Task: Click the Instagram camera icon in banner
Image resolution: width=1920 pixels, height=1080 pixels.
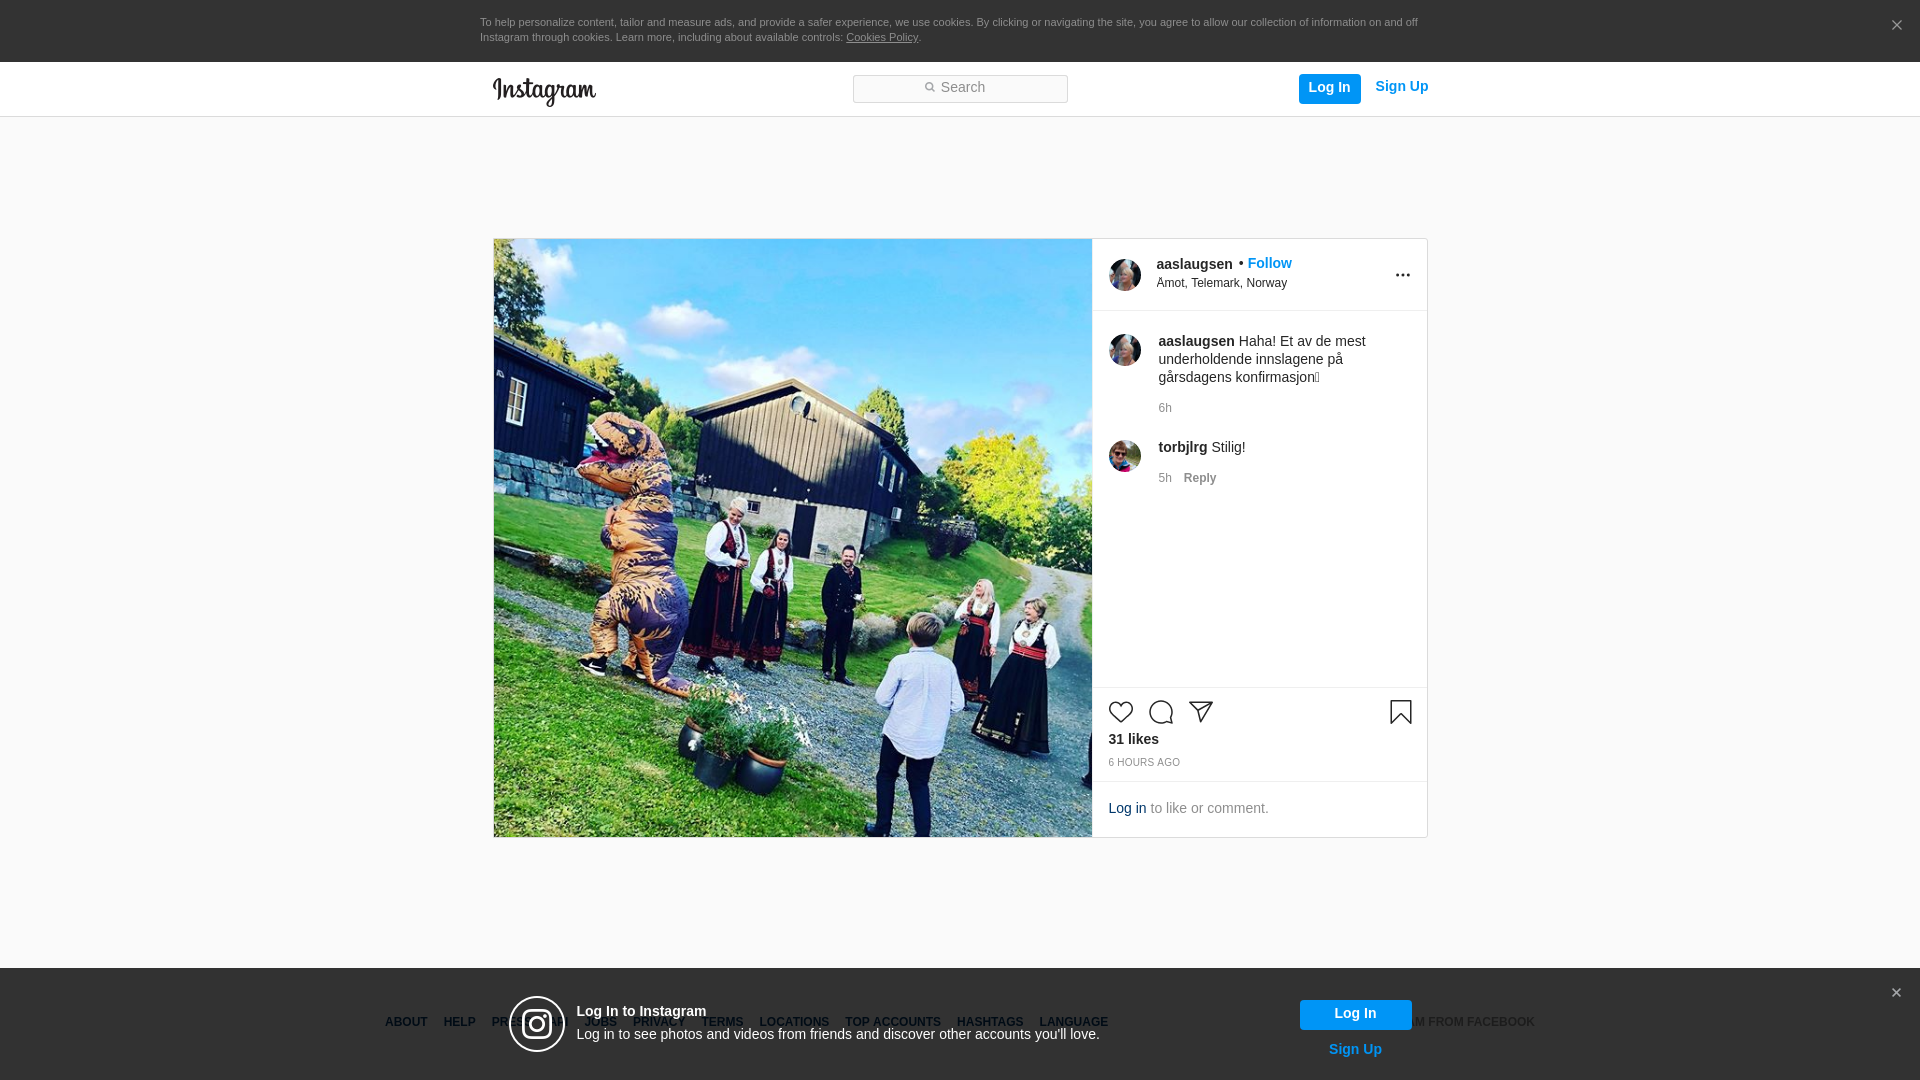Action: [x=537, y=1024]
